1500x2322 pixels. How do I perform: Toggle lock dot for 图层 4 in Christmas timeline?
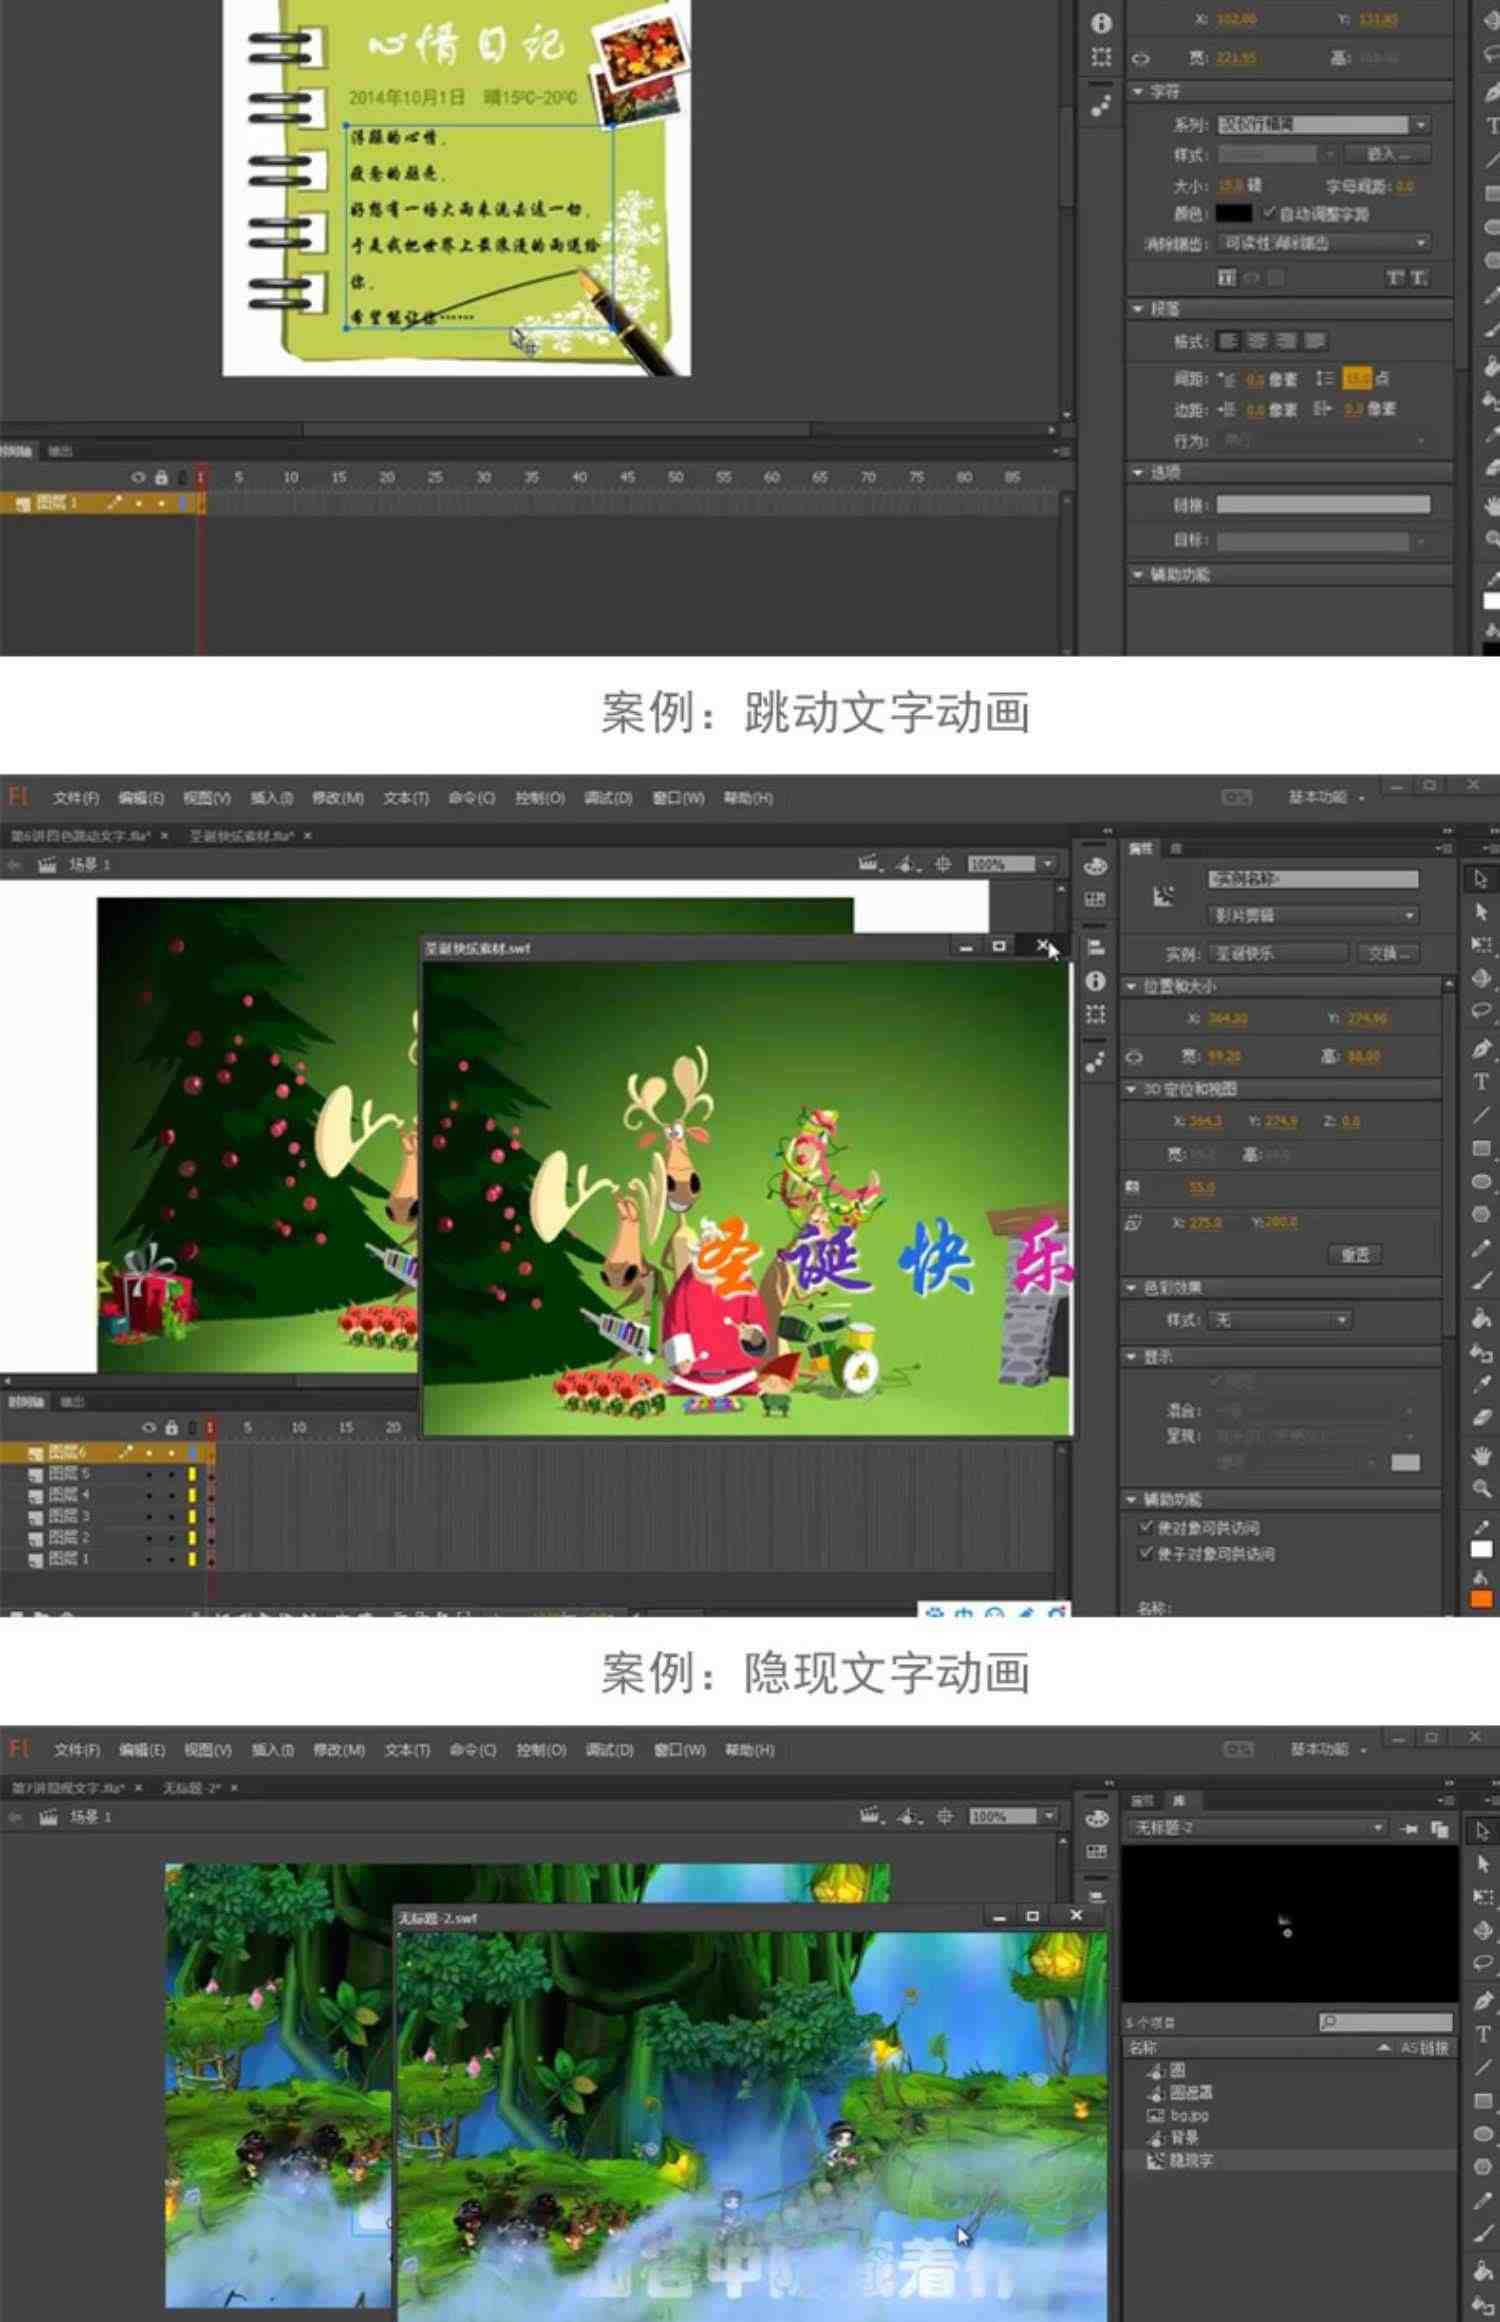click(171, 1495)
